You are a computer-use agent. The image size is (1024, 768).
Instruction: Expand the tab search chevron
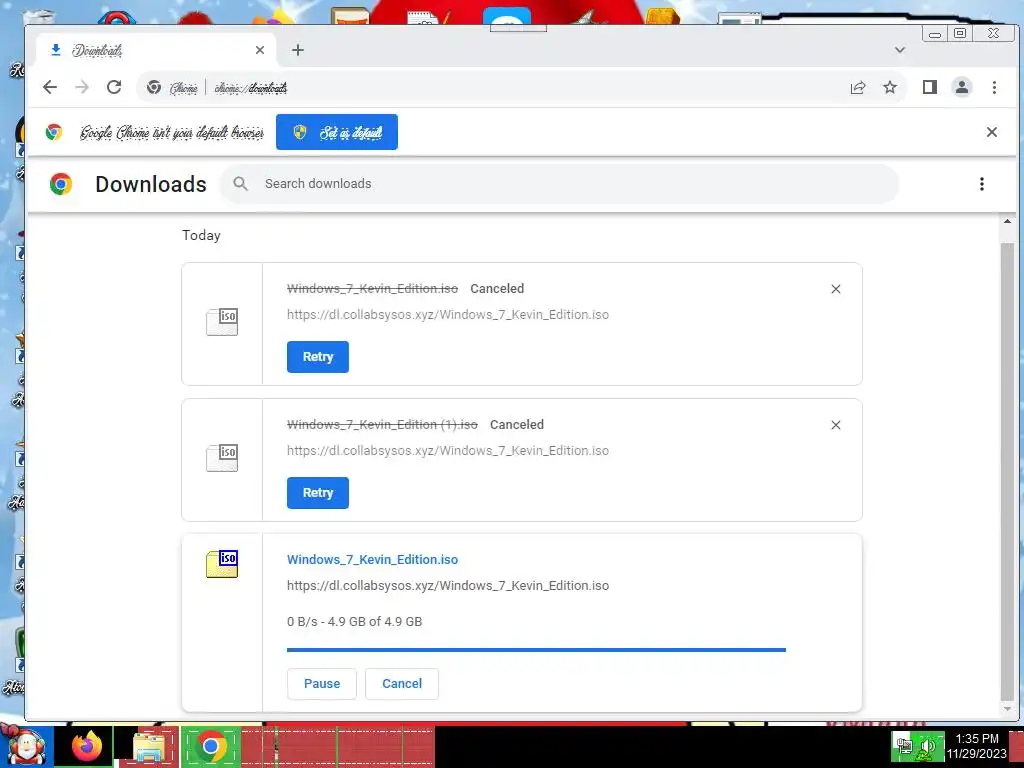900,50
